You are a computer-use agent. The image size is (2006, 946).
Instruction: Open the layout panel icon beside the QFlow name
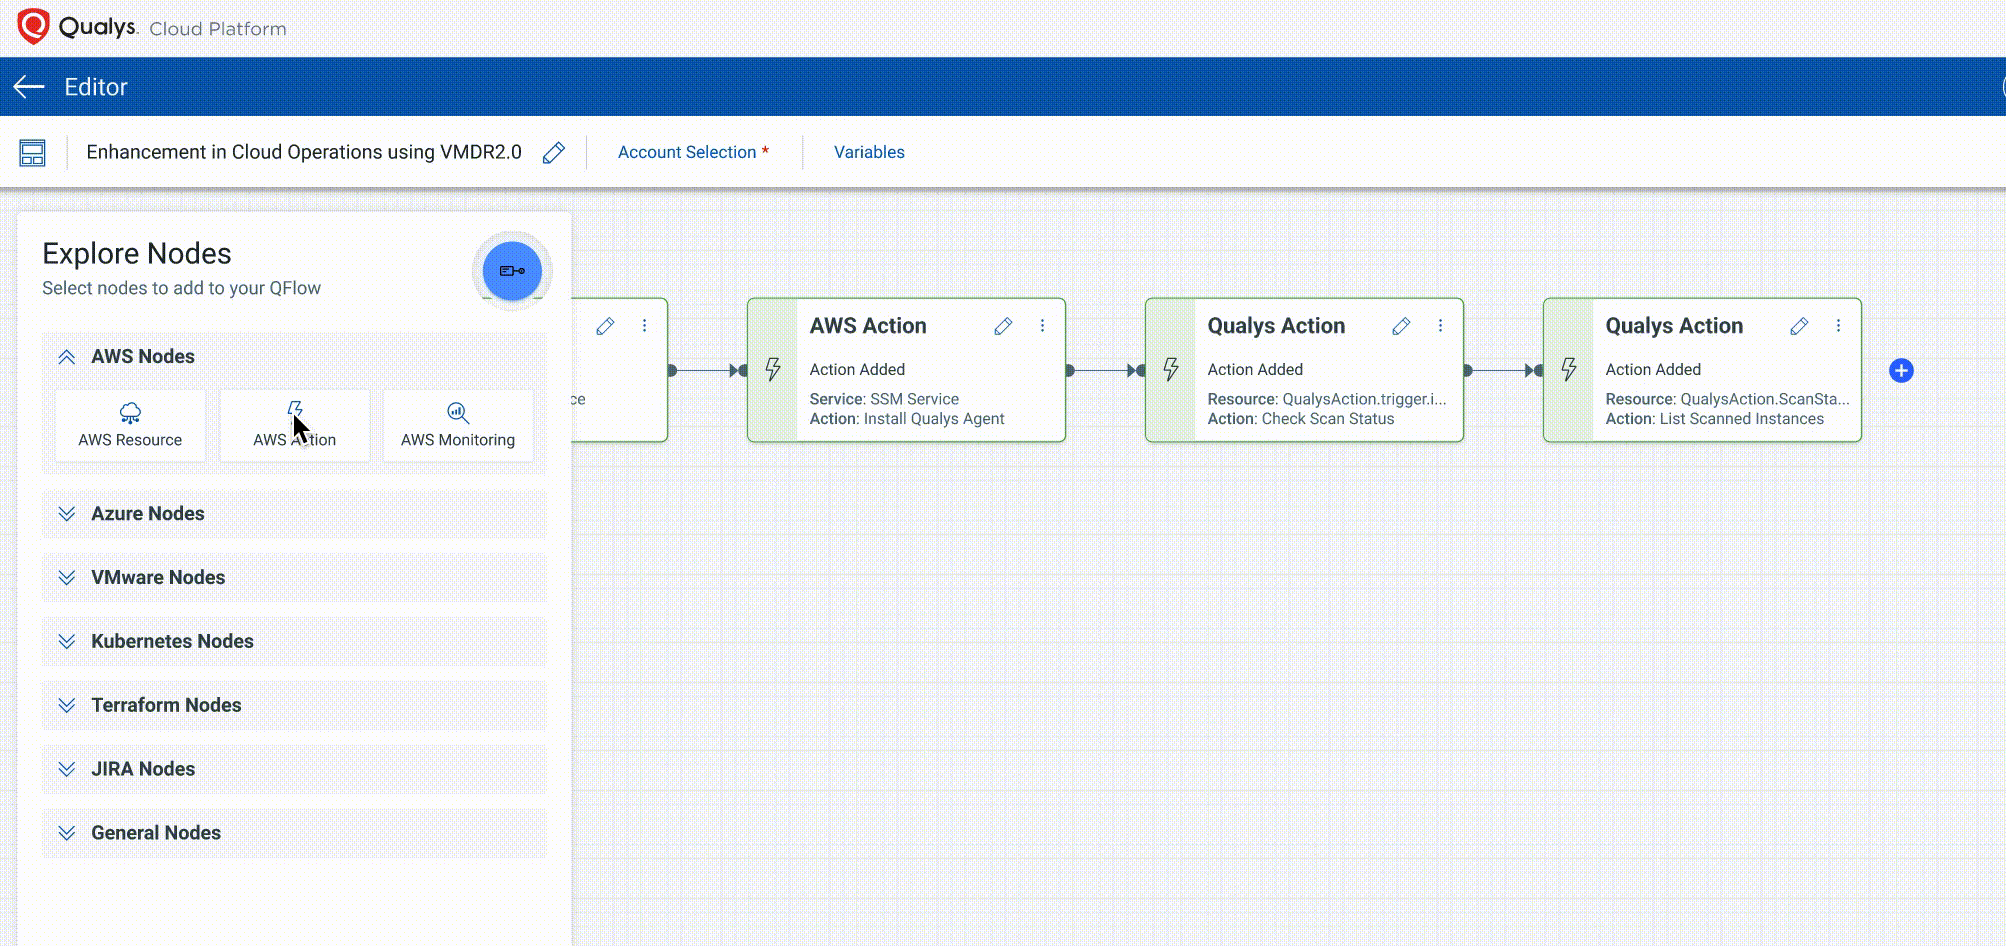(32, 153)
